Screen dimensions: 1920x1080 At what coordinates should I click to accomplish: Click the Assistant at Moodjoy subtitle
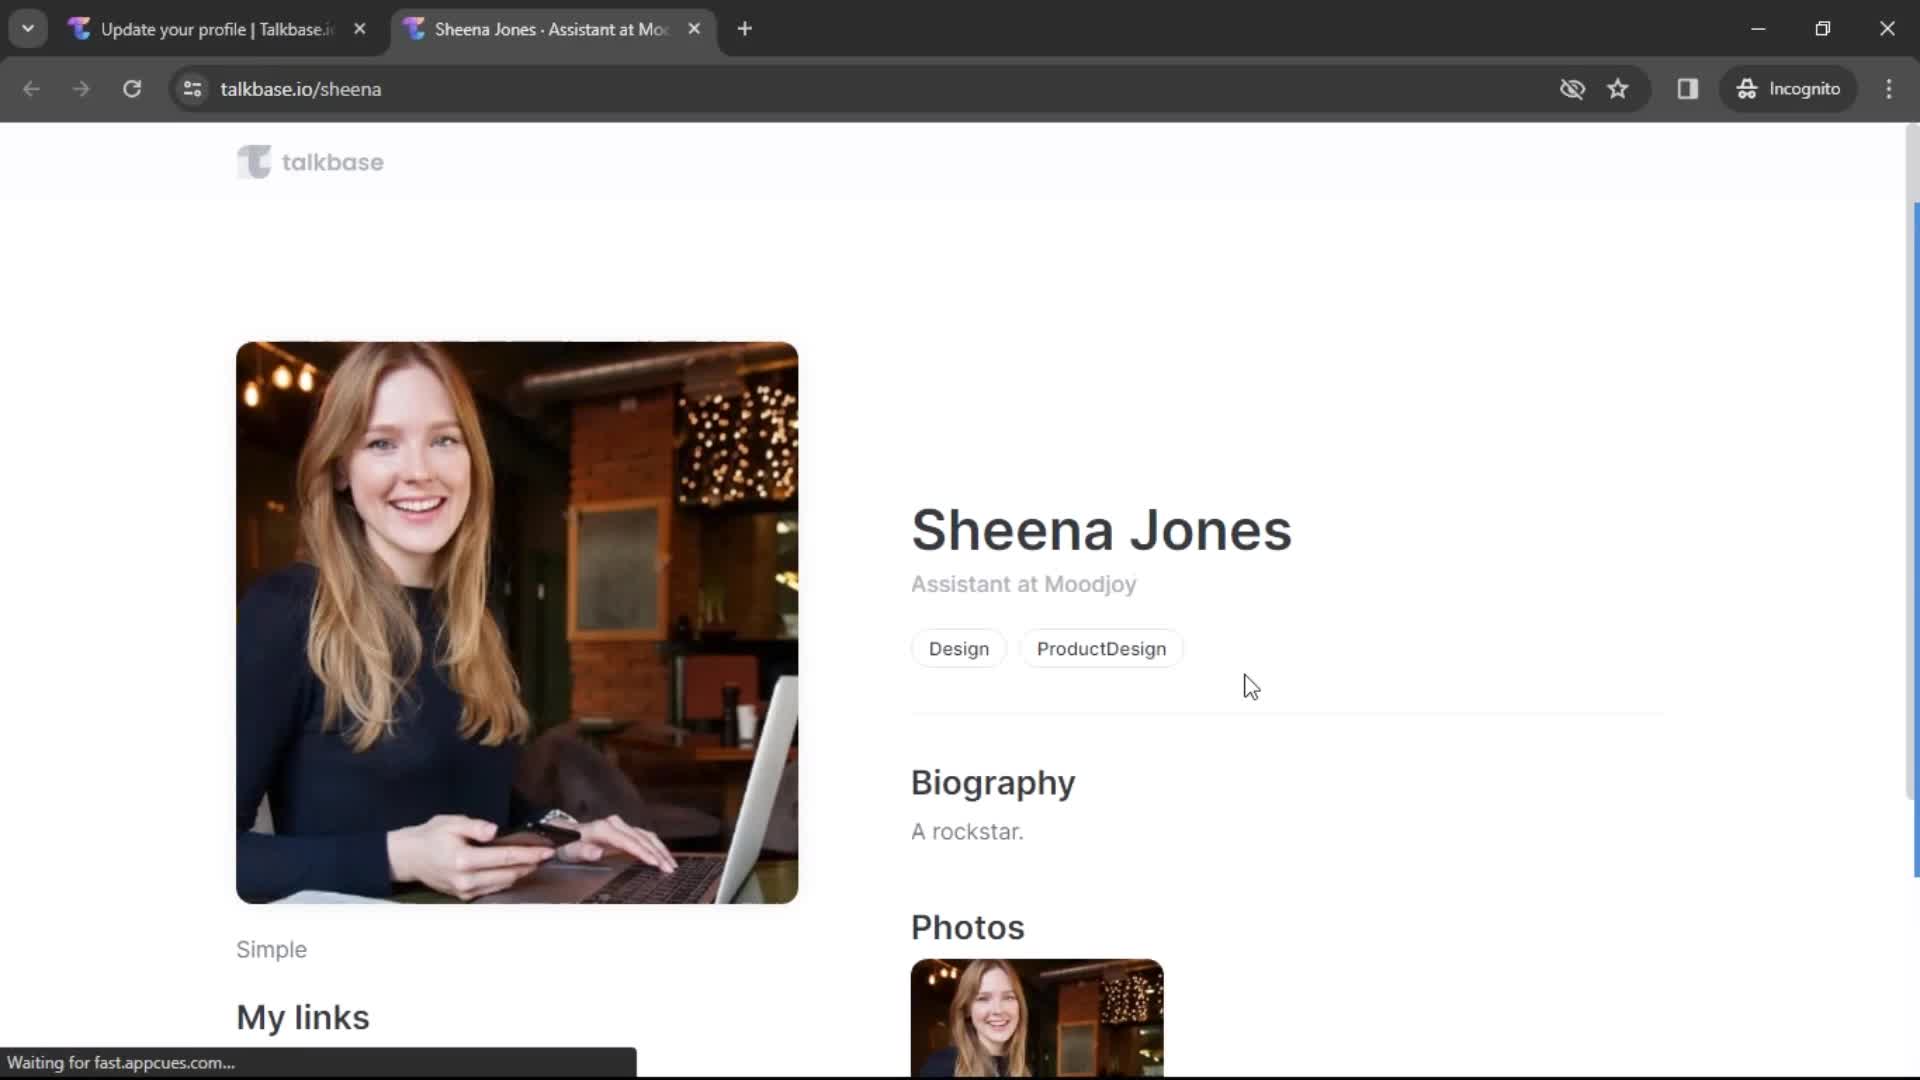pyautogui.click(x=1023, y=584)
